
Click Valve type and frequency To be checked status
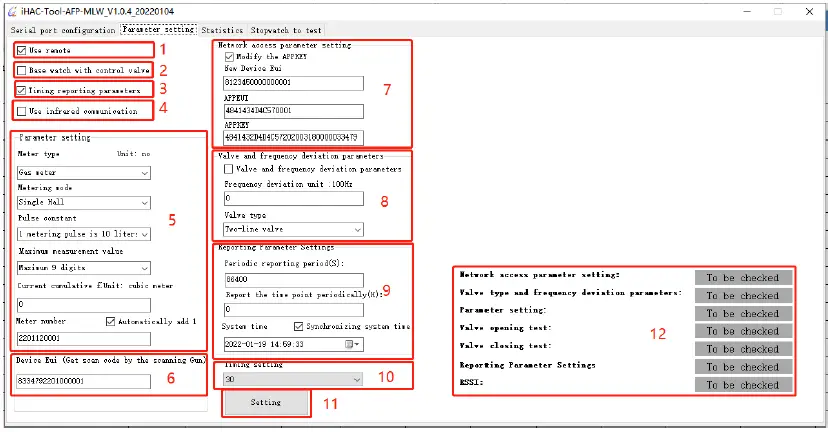[x=744, y=296]
